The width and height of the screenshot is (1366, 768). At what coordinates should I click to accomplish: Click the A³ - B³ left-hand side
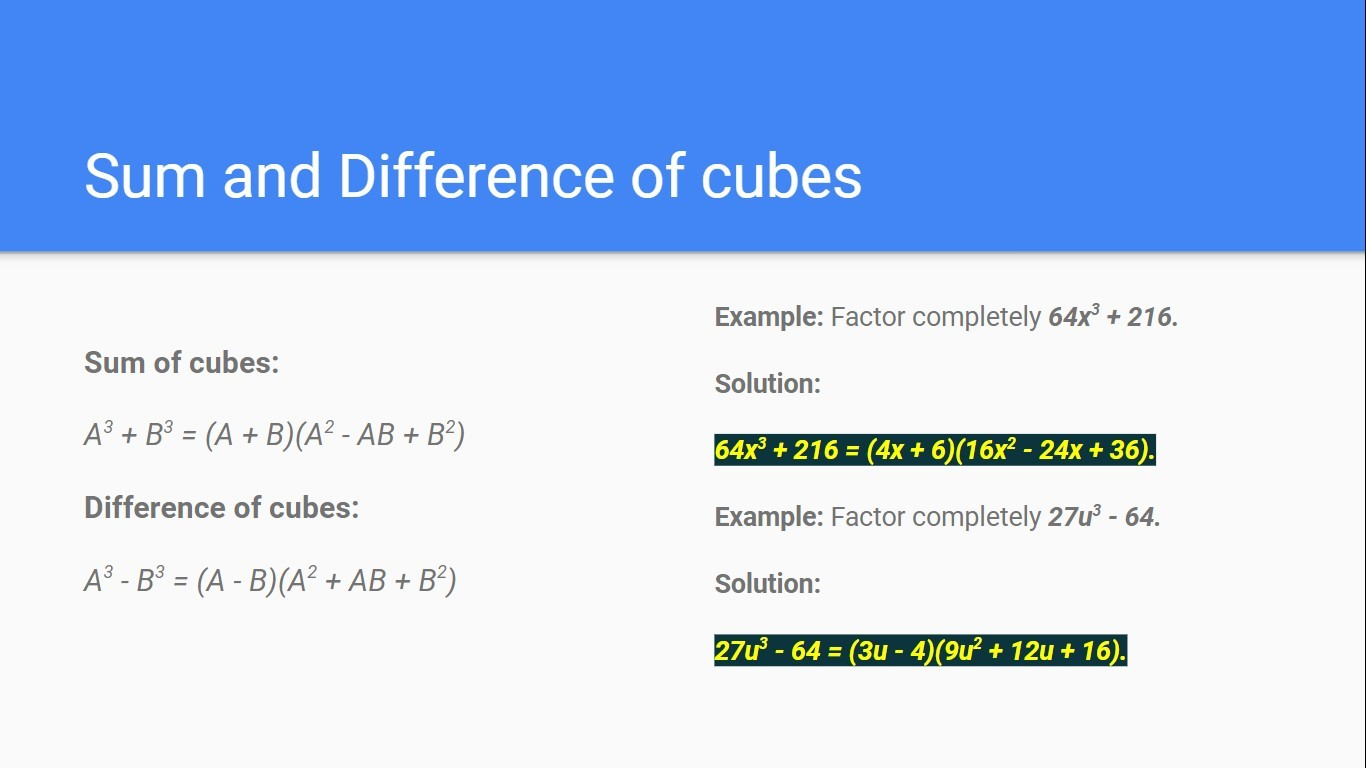tap(125, 580)
